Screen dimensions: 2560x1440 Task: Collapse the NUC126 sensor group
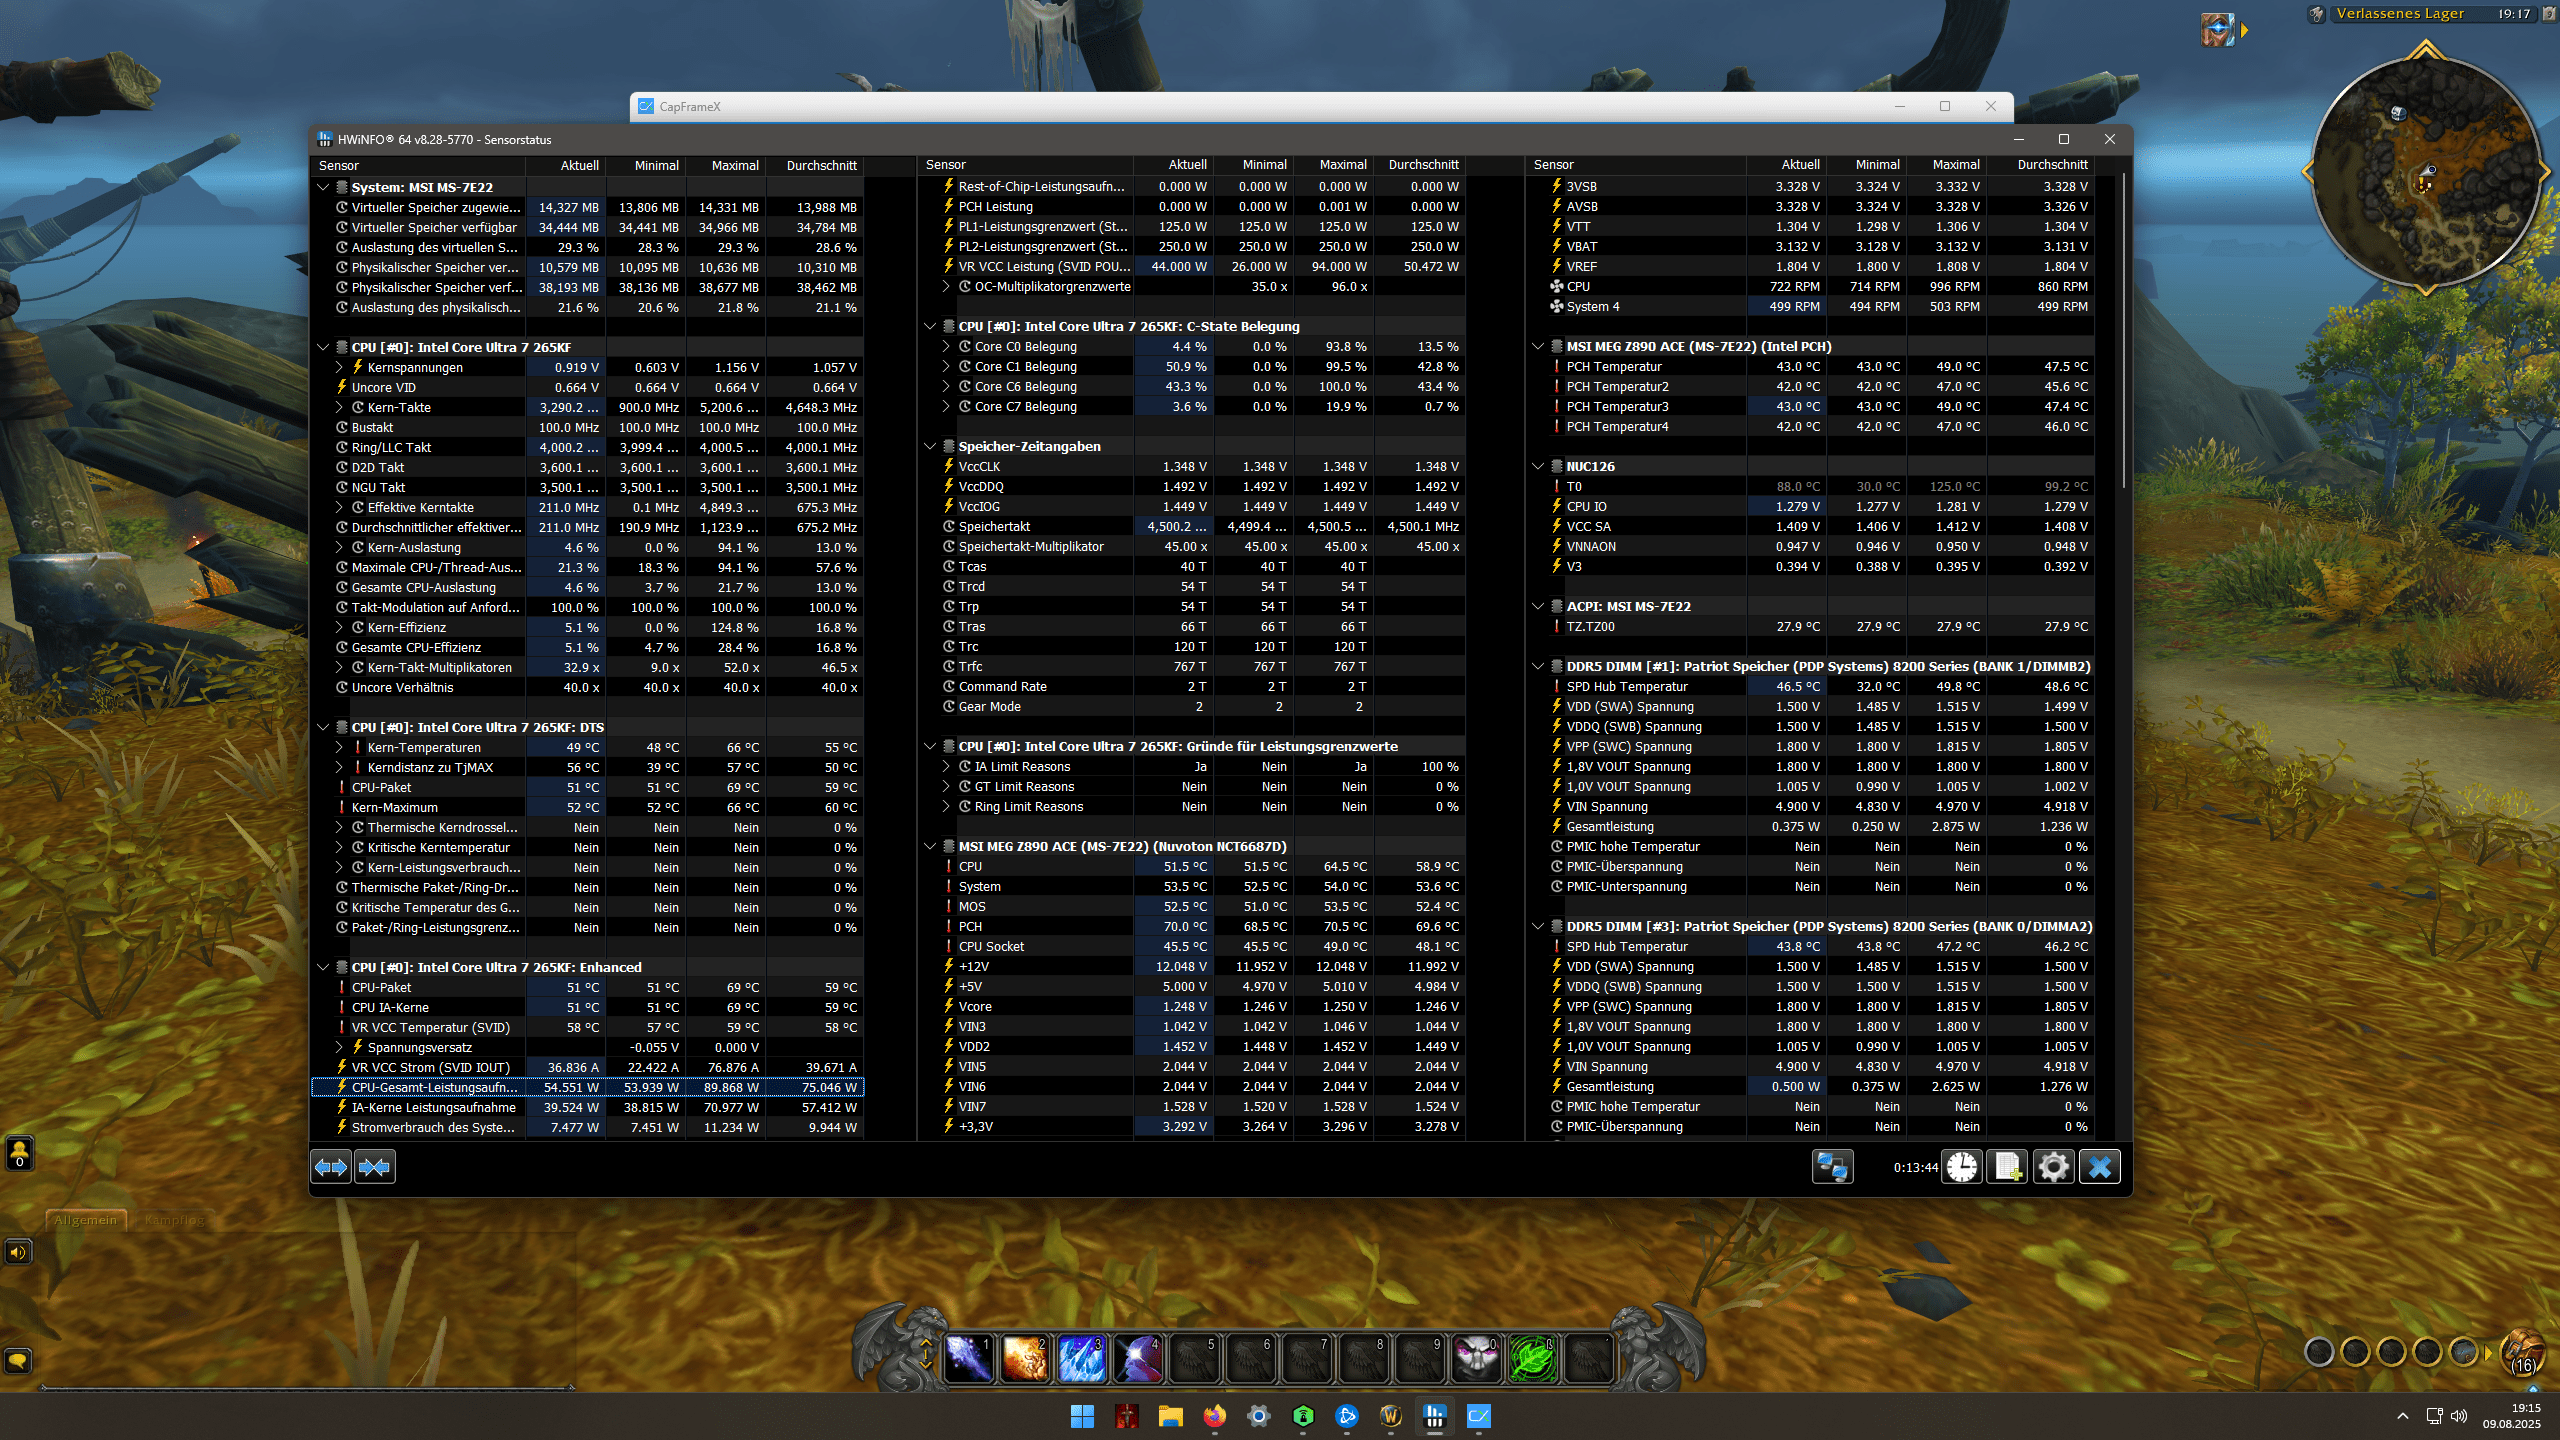click(1538, 466)
